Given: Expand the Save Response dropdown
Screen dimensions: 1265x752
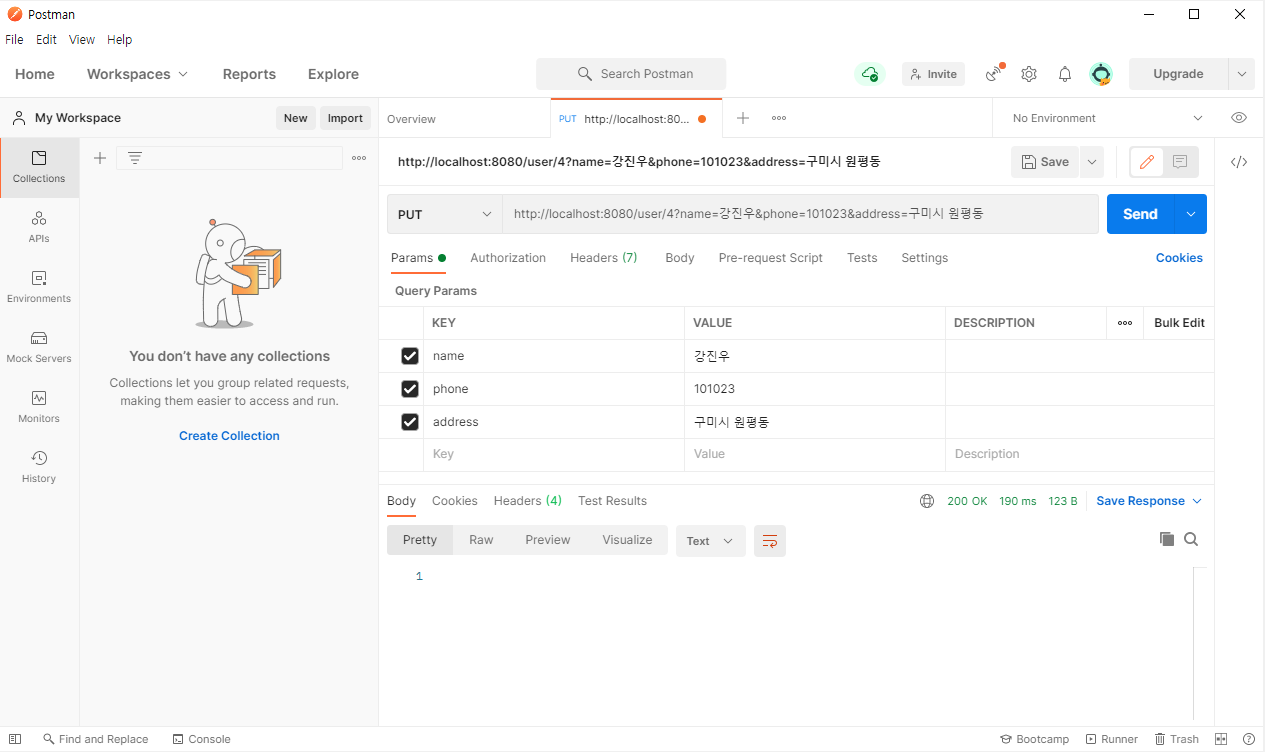Looking at the screenshot, I should point(1150,501).
